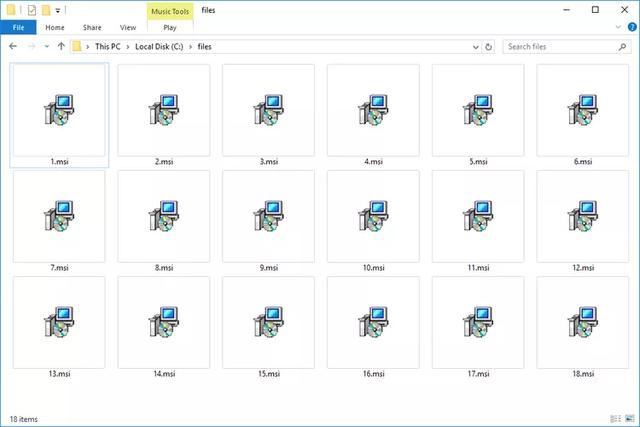
Task: Click the 12.msi installer icon
Action: coord(582,217)
